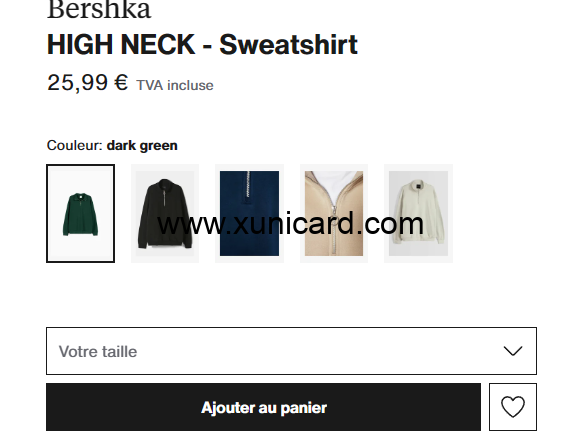Click the Couleur label

click(74, 145)
